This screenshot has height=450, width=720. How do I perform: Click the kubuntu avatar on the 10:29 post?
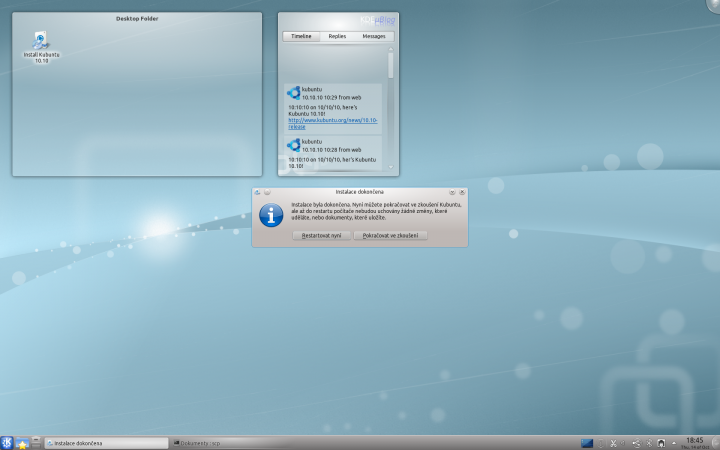click(x=293, y=93)
